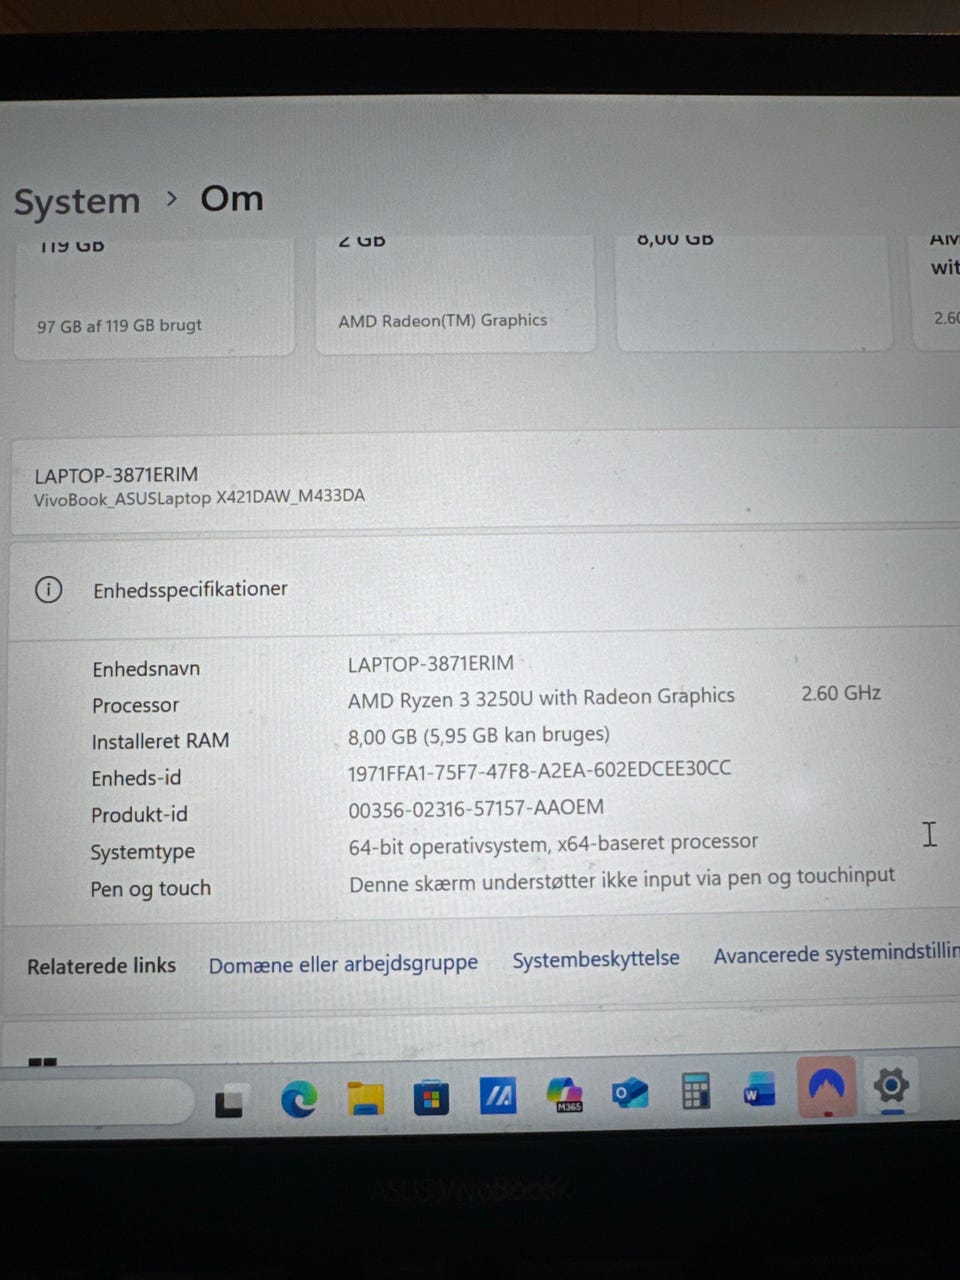Click the 1971FFA1-75F7-47F8-A2EA-602EDCEE30CC device ID
Screen dimensions: 960x1280
(539, 771)
